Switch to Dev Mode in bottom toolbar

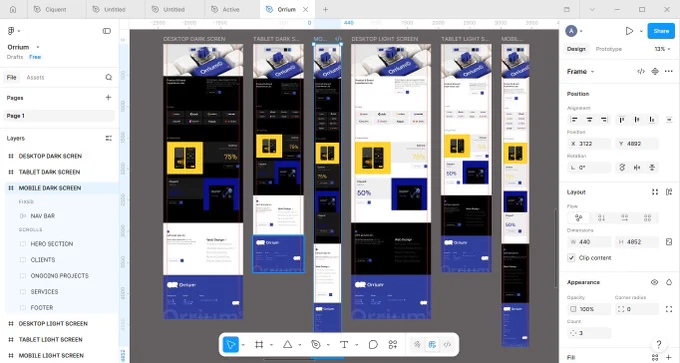447,345
